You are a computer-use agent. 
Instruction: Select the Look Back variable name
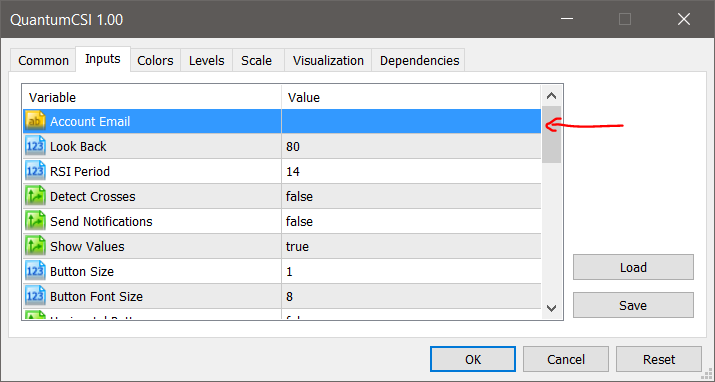click(78, 146)
